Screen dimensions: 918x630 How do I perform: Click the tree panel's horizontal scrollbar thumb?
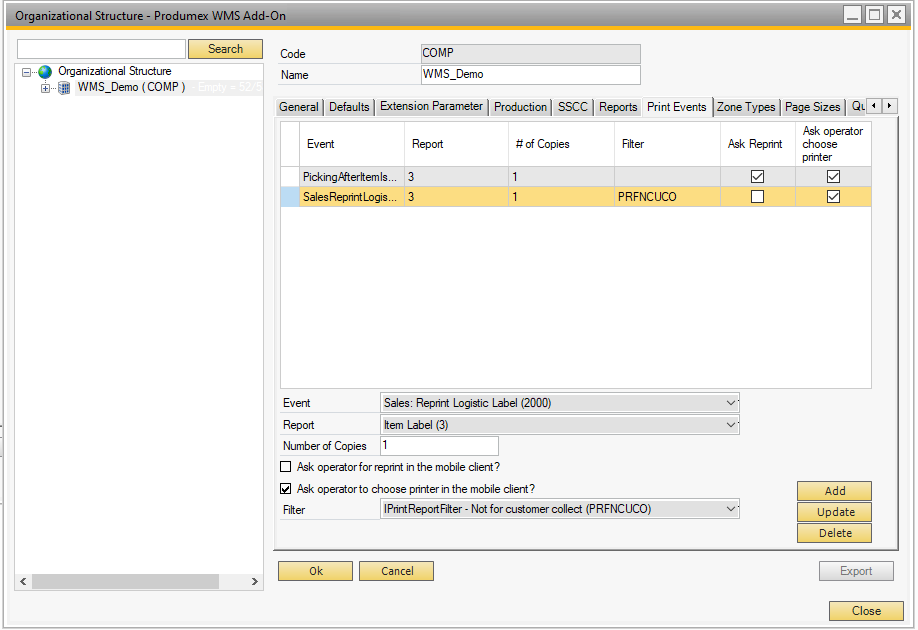(x=125, y=582)
